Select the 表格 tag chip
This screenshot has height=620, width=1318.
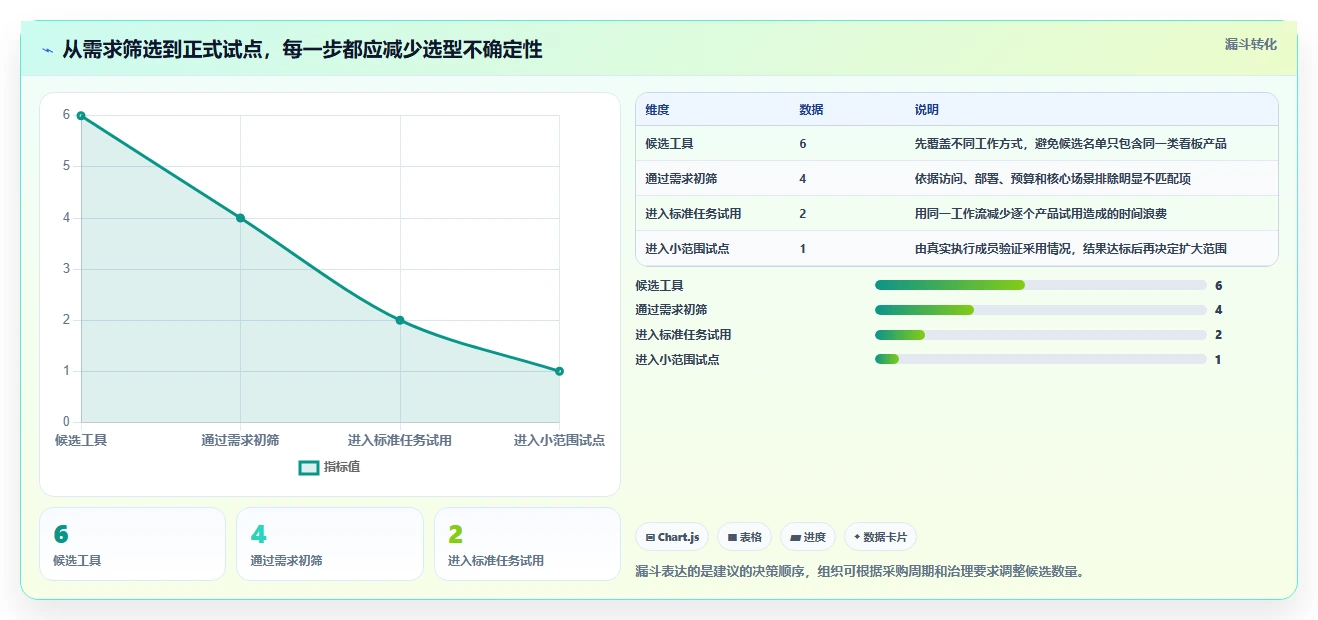coord(744,537)
